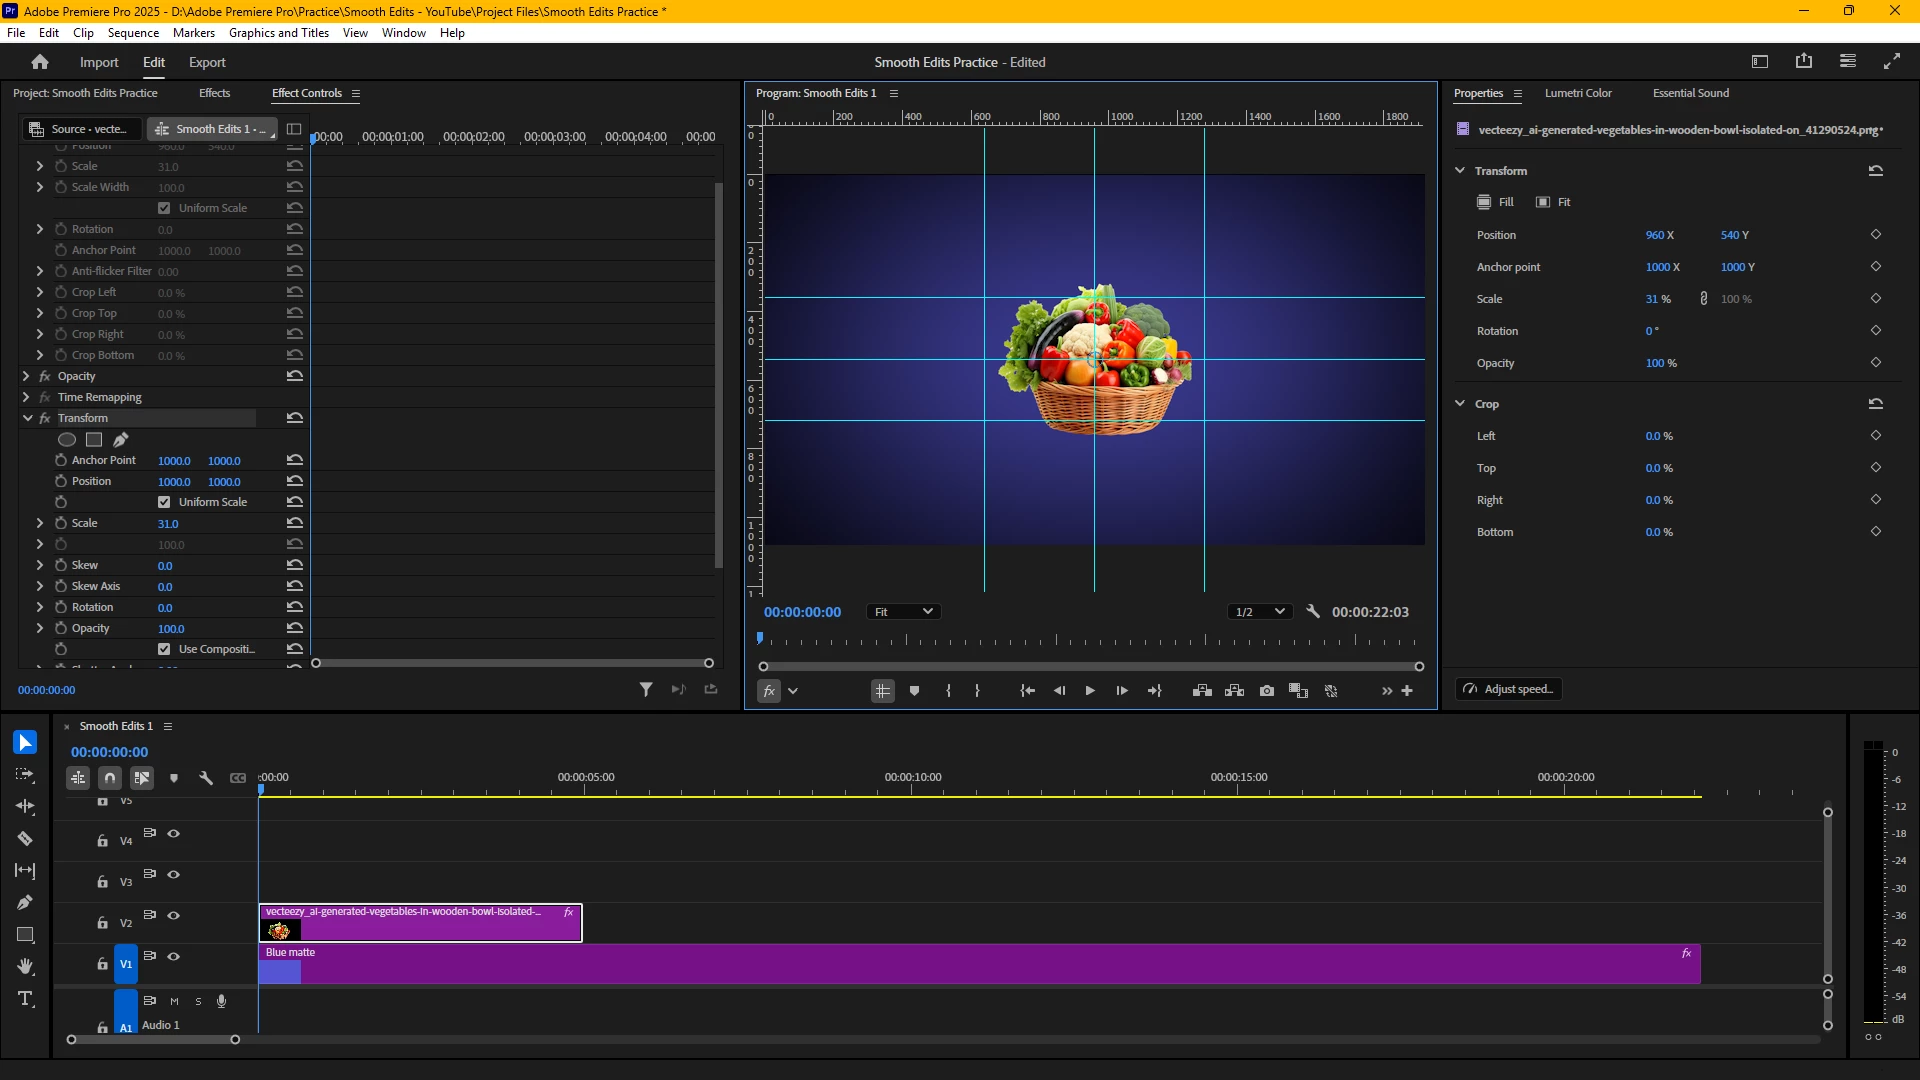
Task: Select the Type tool
Action: pos(25,998)
